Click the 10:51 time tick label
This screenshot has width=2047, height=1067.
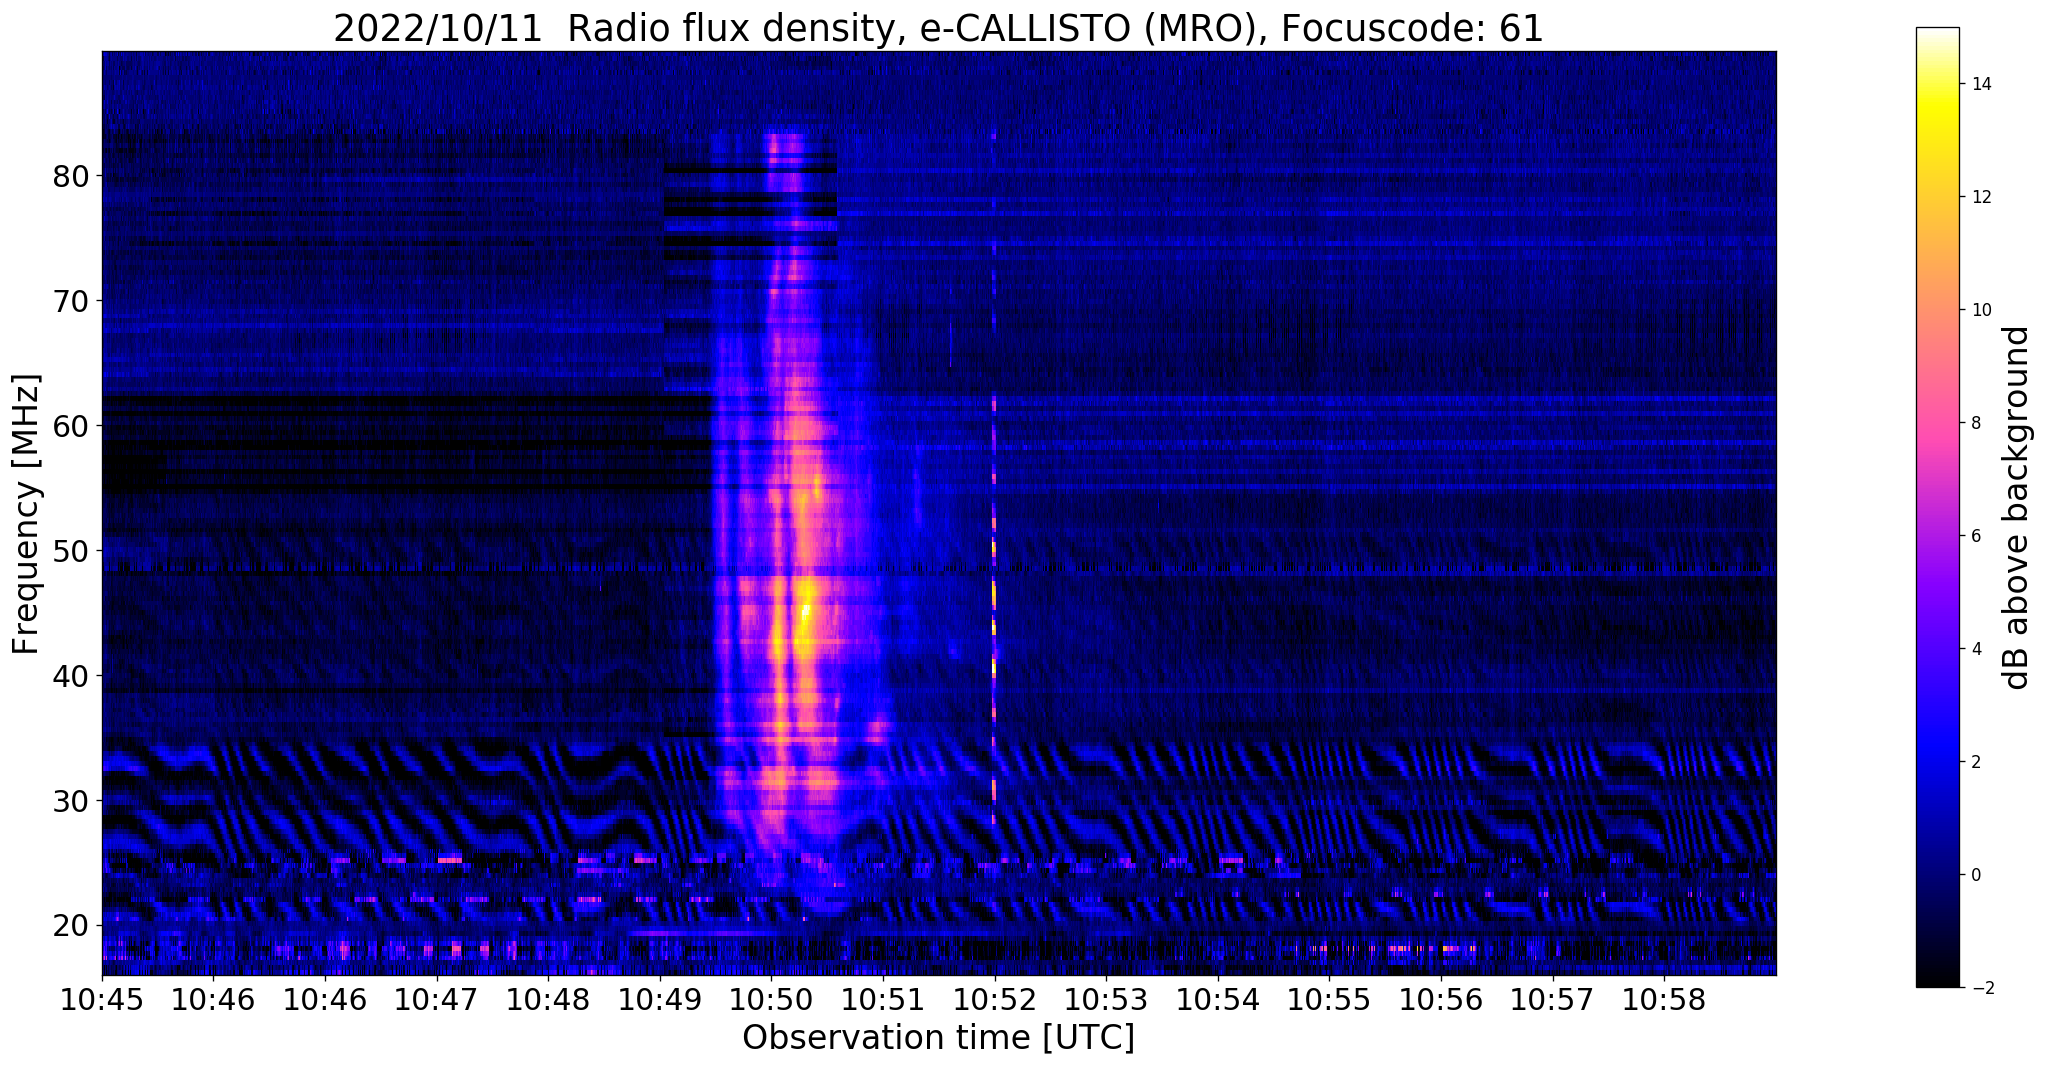(883, 999)
